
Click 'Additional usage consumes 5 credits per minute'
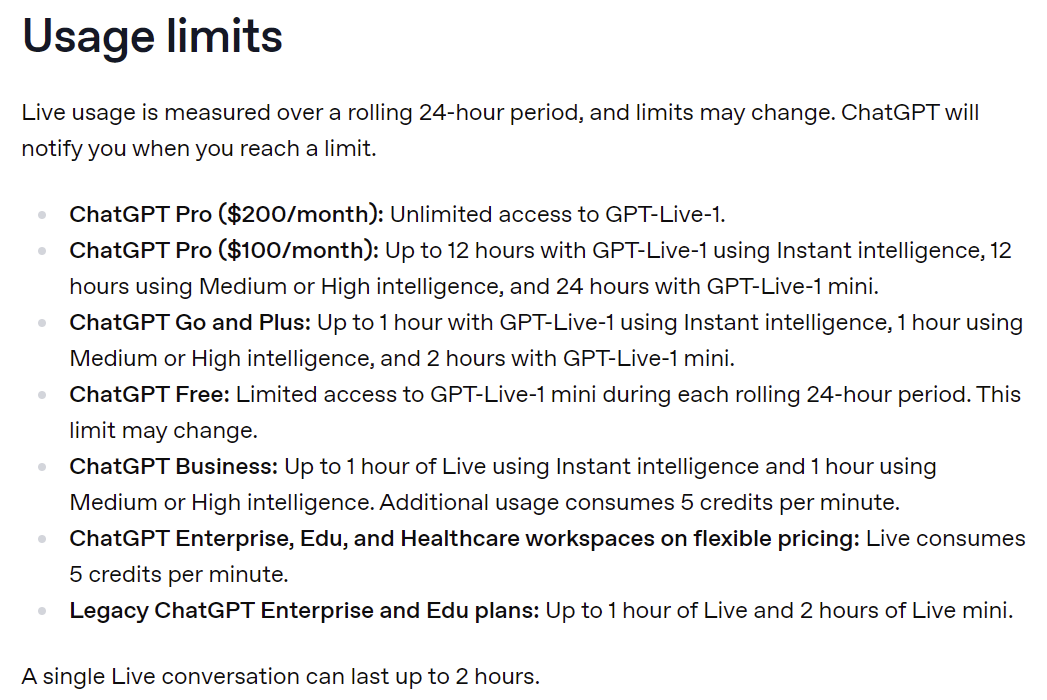tap(640, 503)
